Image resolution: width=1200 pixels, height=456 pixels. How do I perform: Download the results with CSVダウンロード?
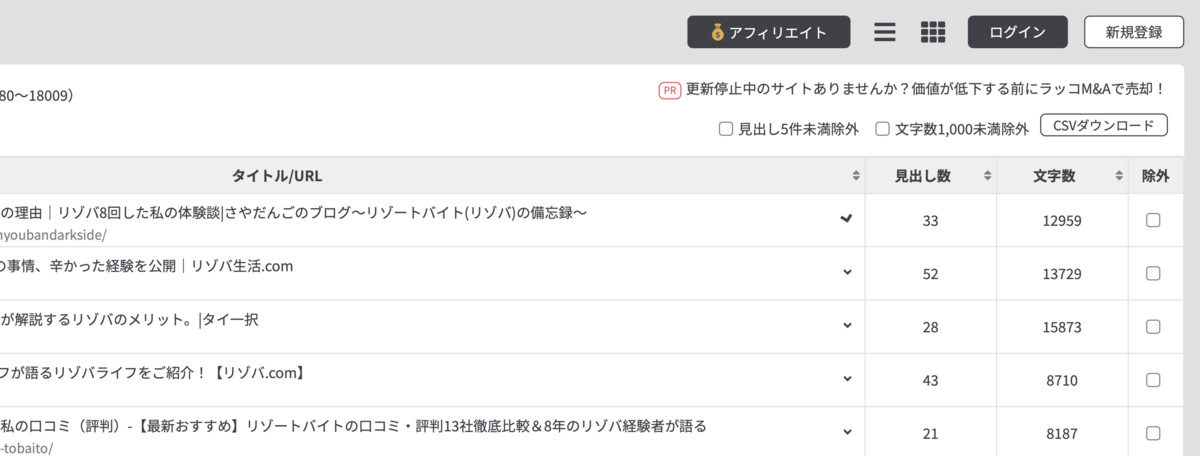click(1104, 126)
